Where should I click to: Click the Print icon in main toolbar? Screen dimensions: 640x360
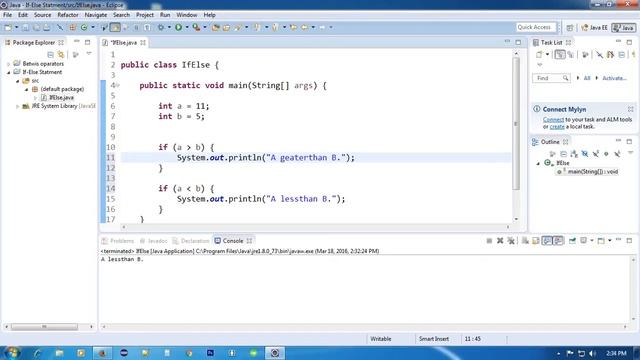(47, 27)
